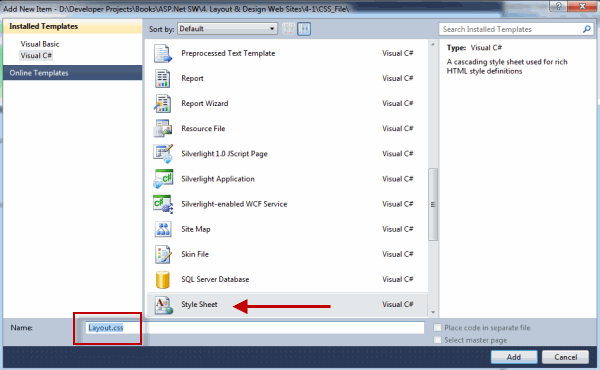The height and width of the screenshot is (370, 600).
Task: Click the Name field containing Layout.css
Action: pyautogui.click(x=255, y=328)
